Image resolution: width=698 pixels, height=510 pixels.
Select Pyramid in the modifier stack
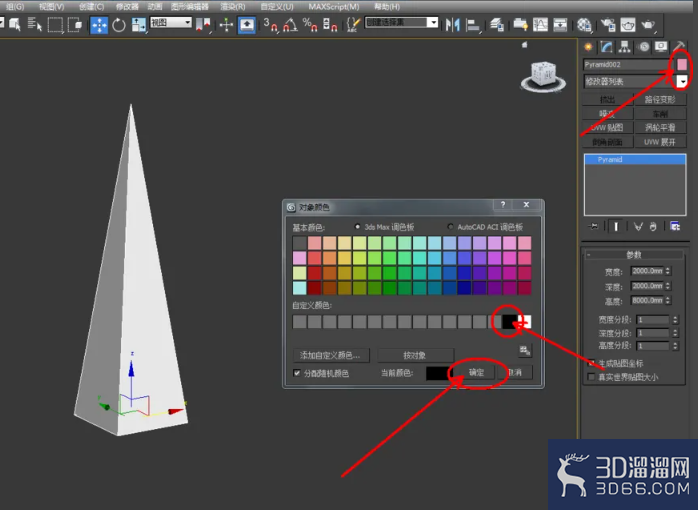(x=635, y=160)
